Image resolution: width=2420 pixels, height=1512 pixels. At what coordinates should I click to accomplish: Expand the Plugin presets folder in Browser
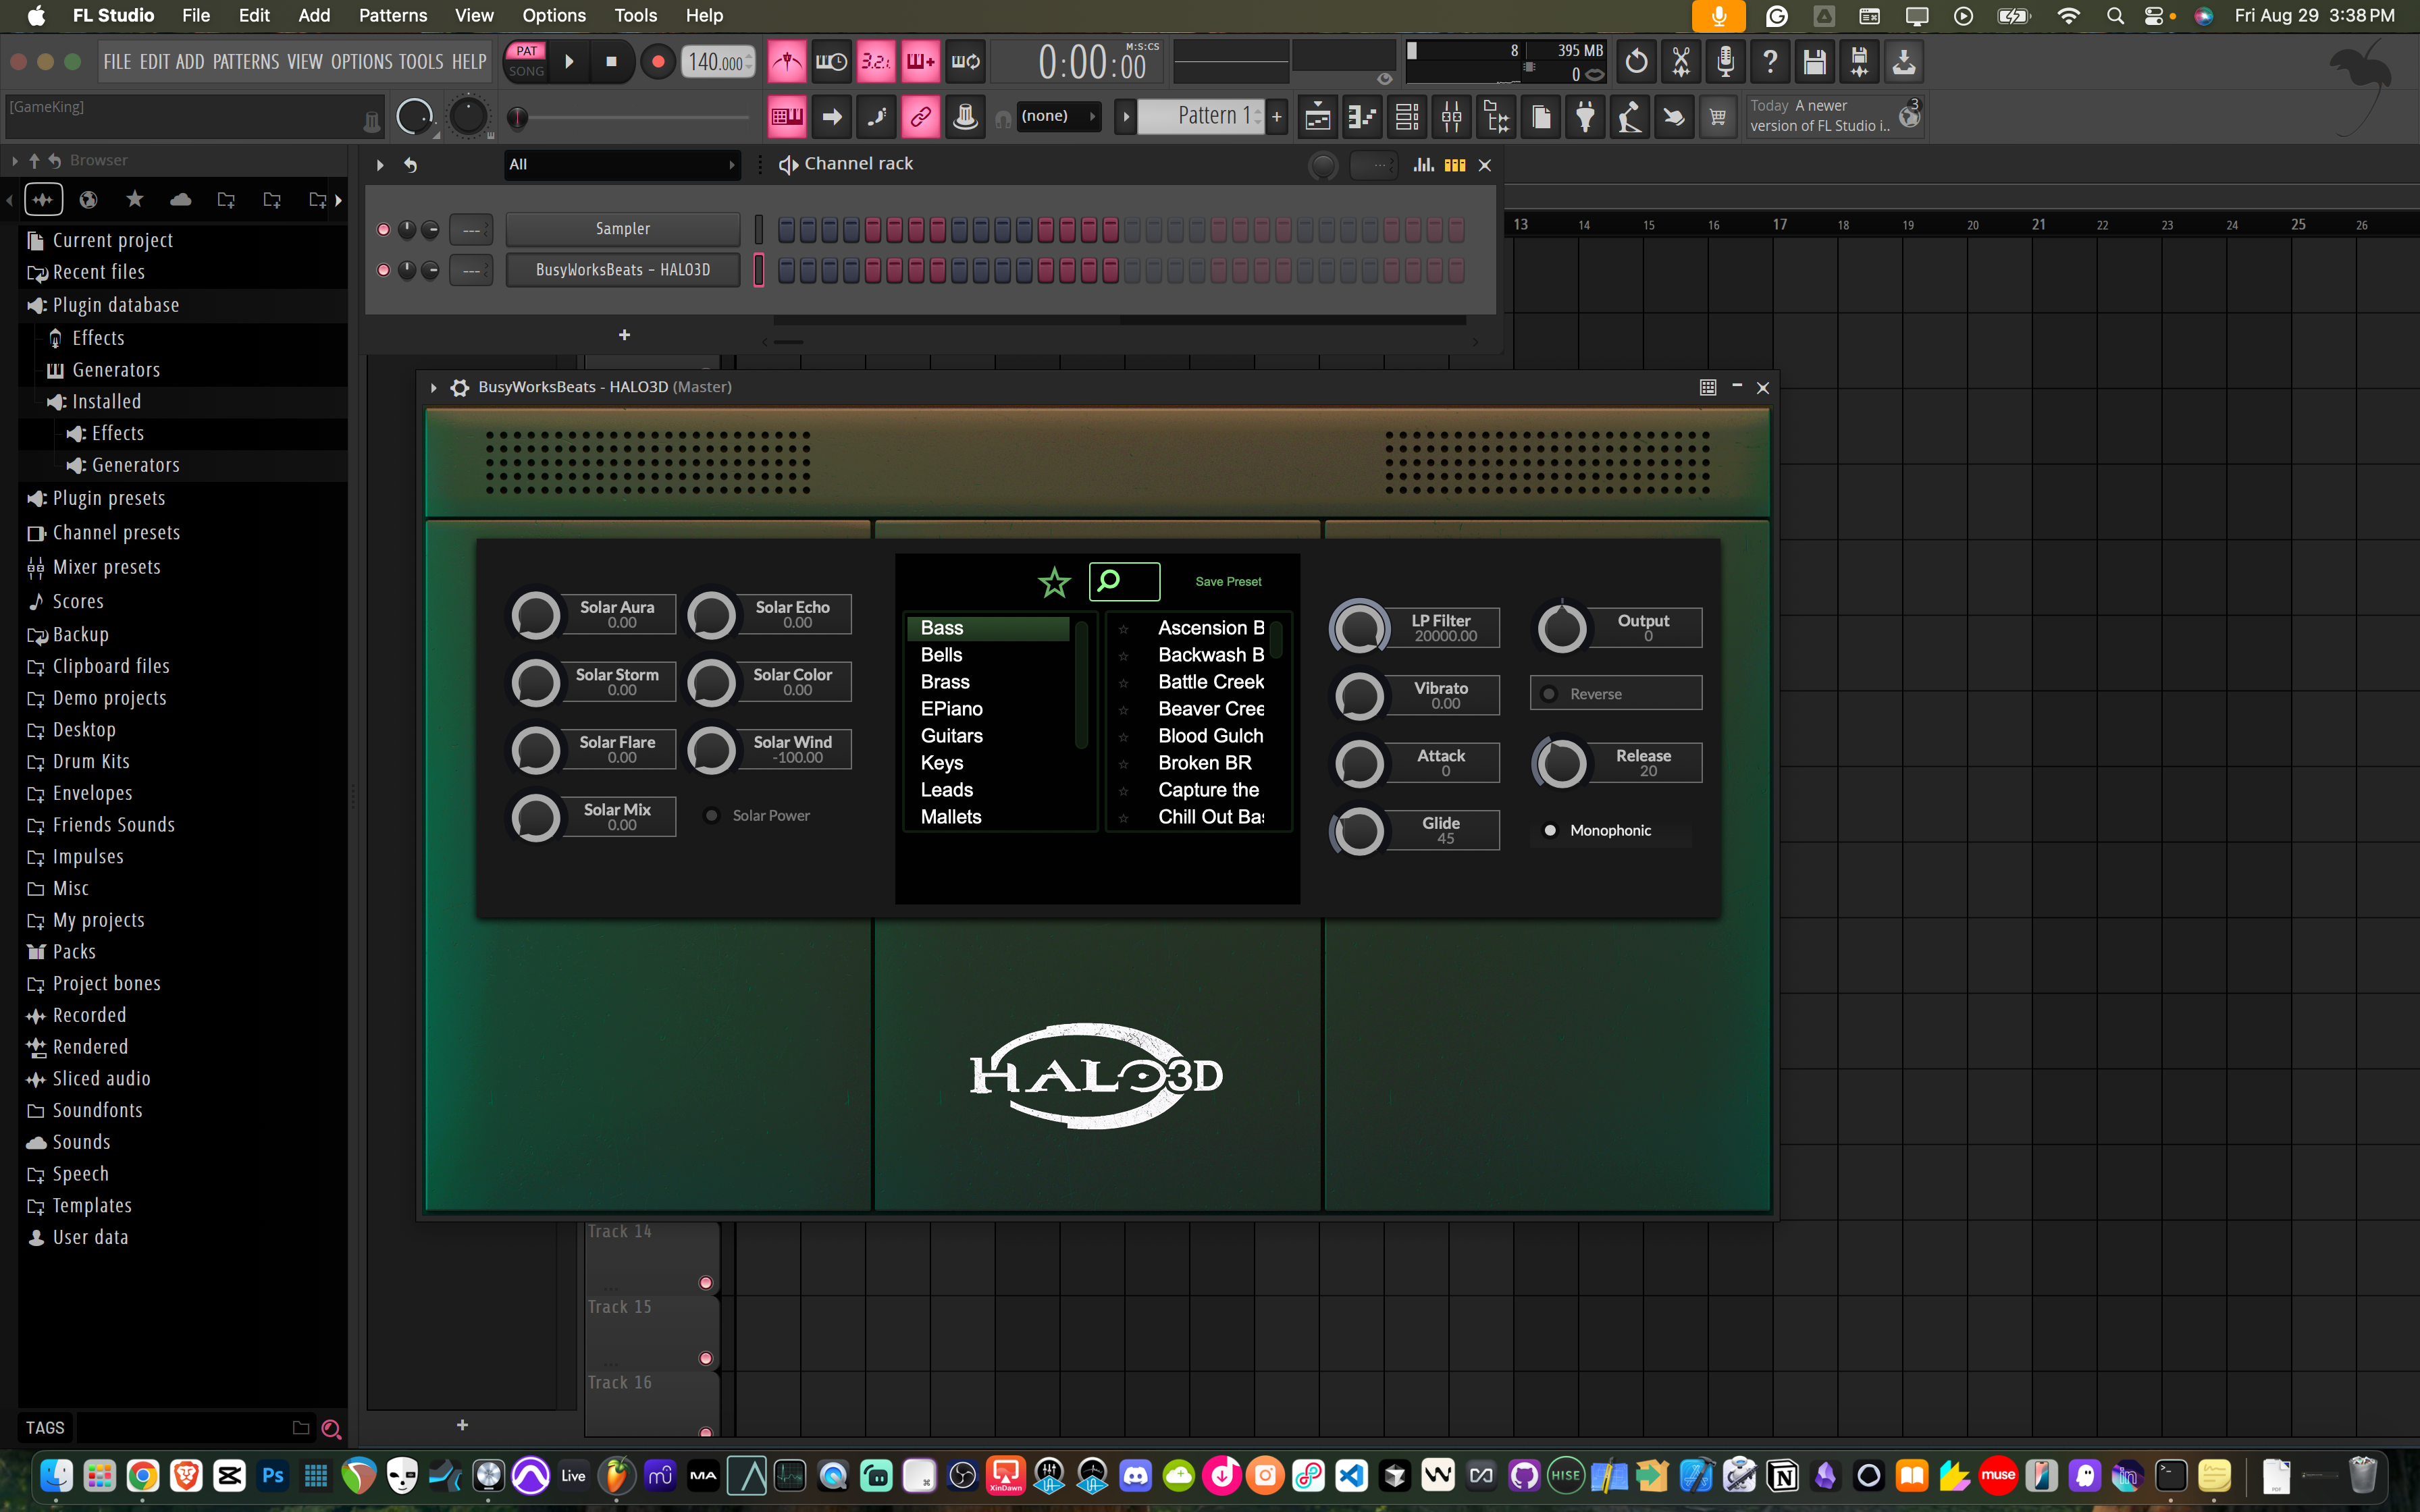[x=108, y=498]
